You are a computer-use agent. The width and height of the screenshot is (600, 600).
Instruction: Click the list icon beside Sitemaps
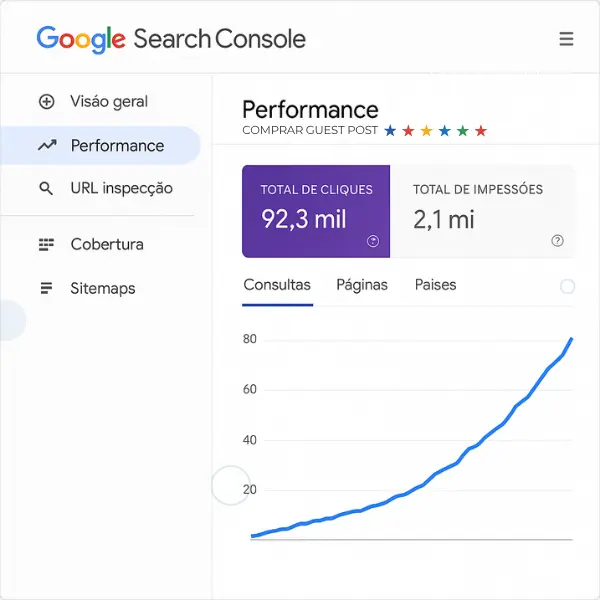46,288
